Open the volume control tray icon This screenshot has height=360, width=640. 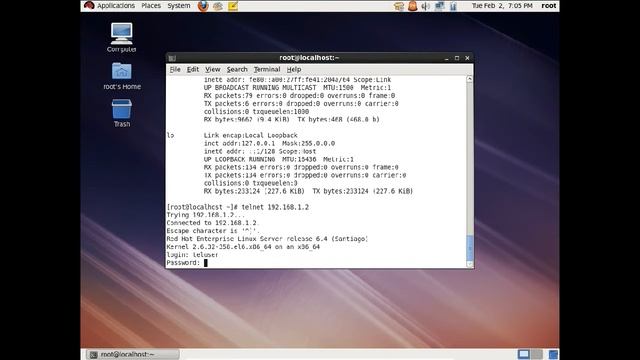pos(426,6)
